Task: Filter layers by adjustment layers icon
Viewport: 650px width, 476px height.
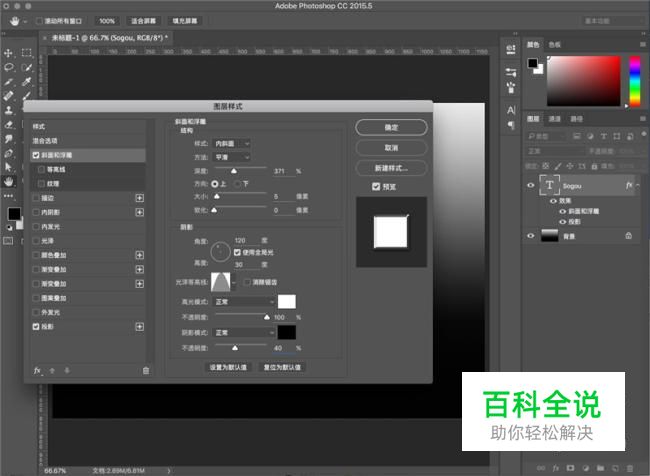Action: click(590, 136)
